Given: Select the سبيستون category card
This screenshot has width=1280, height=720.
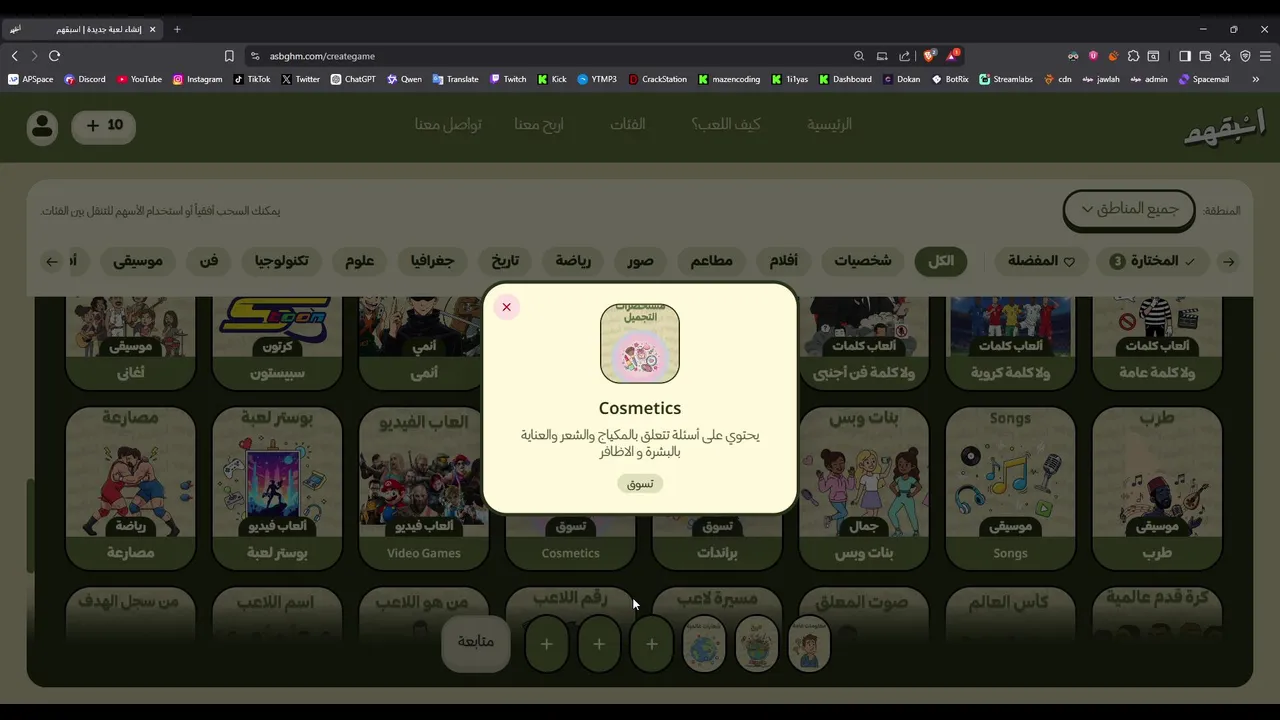Looking at the screenshot, I should 277,343.
